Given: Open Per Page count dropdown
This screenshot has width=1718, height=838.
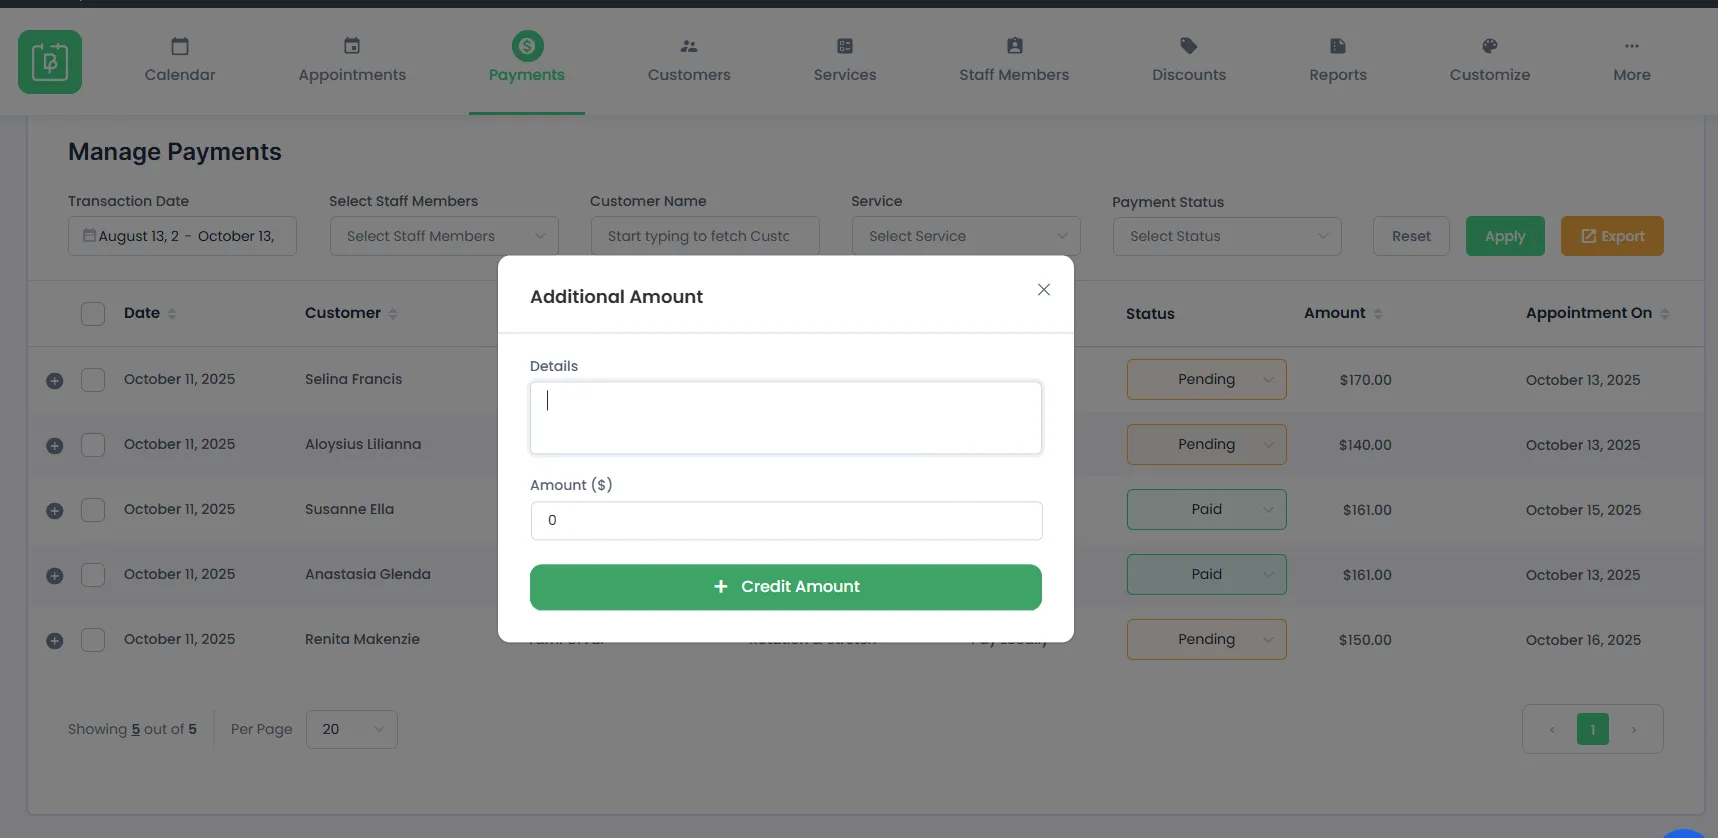Looking at the screenshot, I should coord(352,730).
